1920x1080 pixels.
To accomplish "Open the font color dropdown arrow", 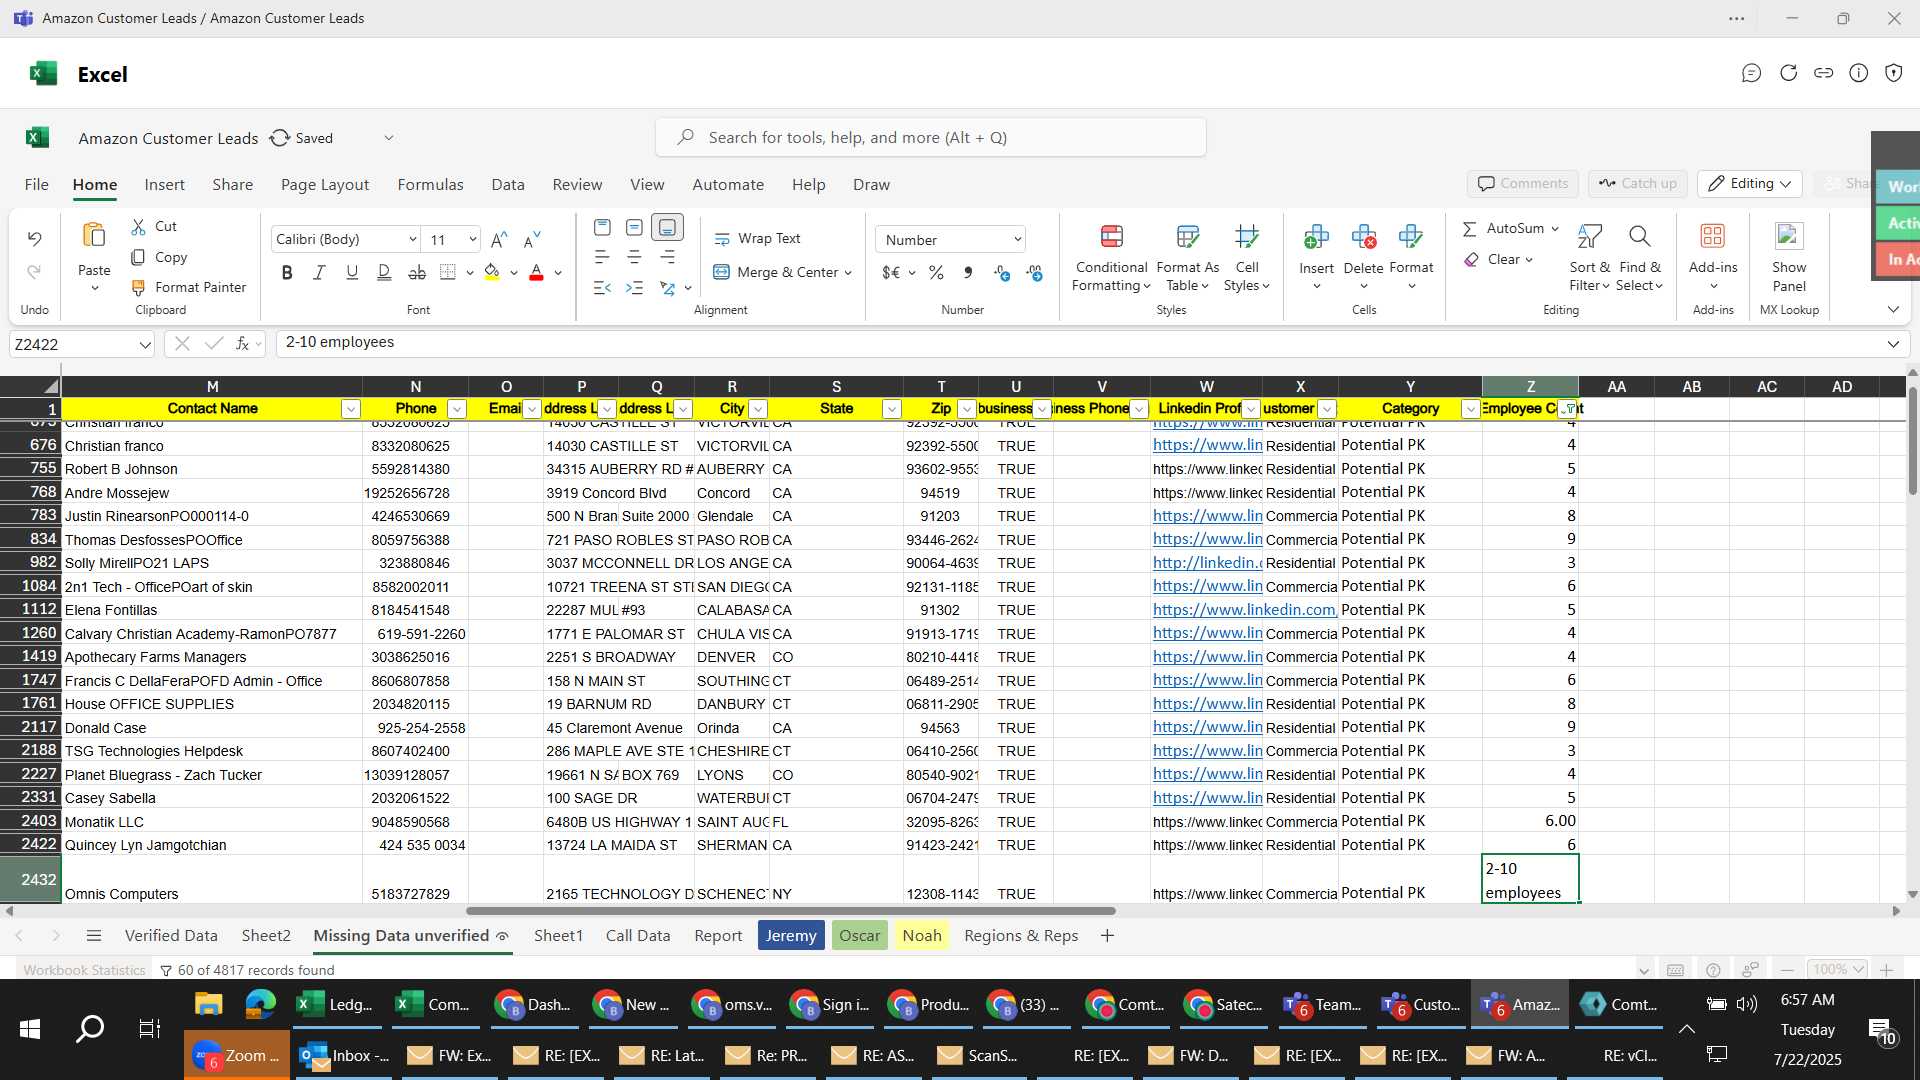I will (x=558, y=273).
